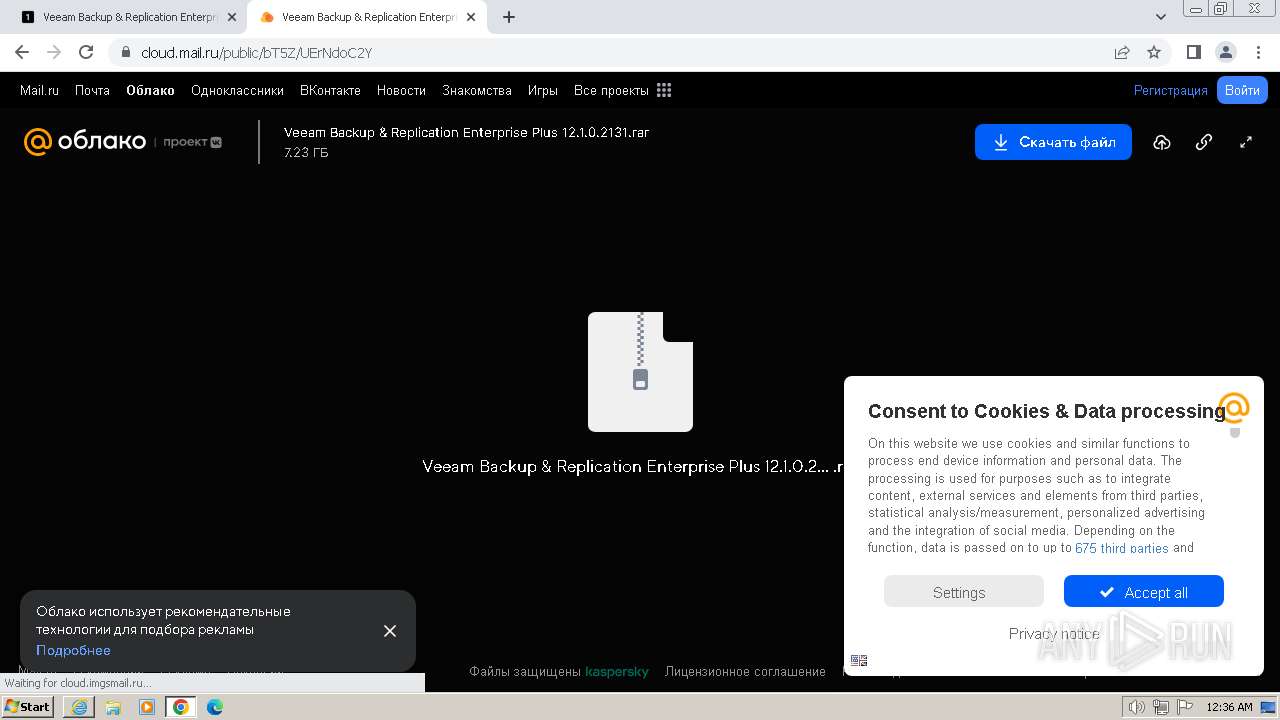Click the Chrome taskbar icon
This screenshot has height=720, width=1280.
181,707
